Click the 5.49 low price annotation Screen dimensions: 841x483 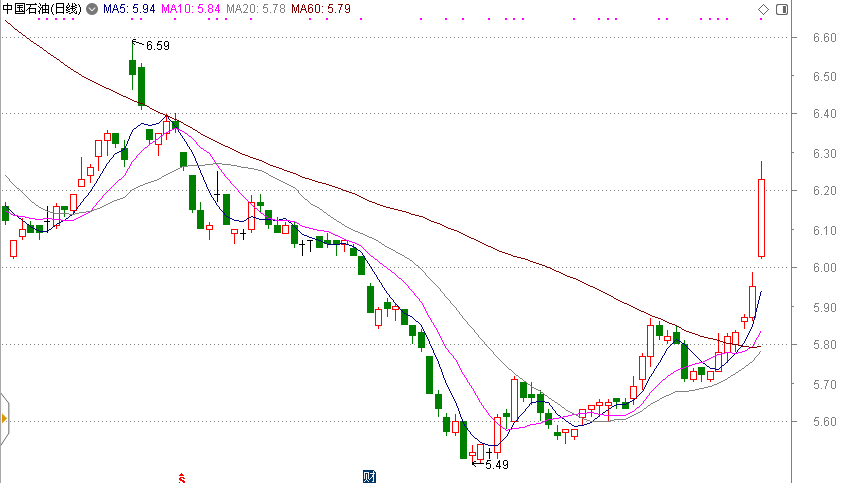click(496, 465)
